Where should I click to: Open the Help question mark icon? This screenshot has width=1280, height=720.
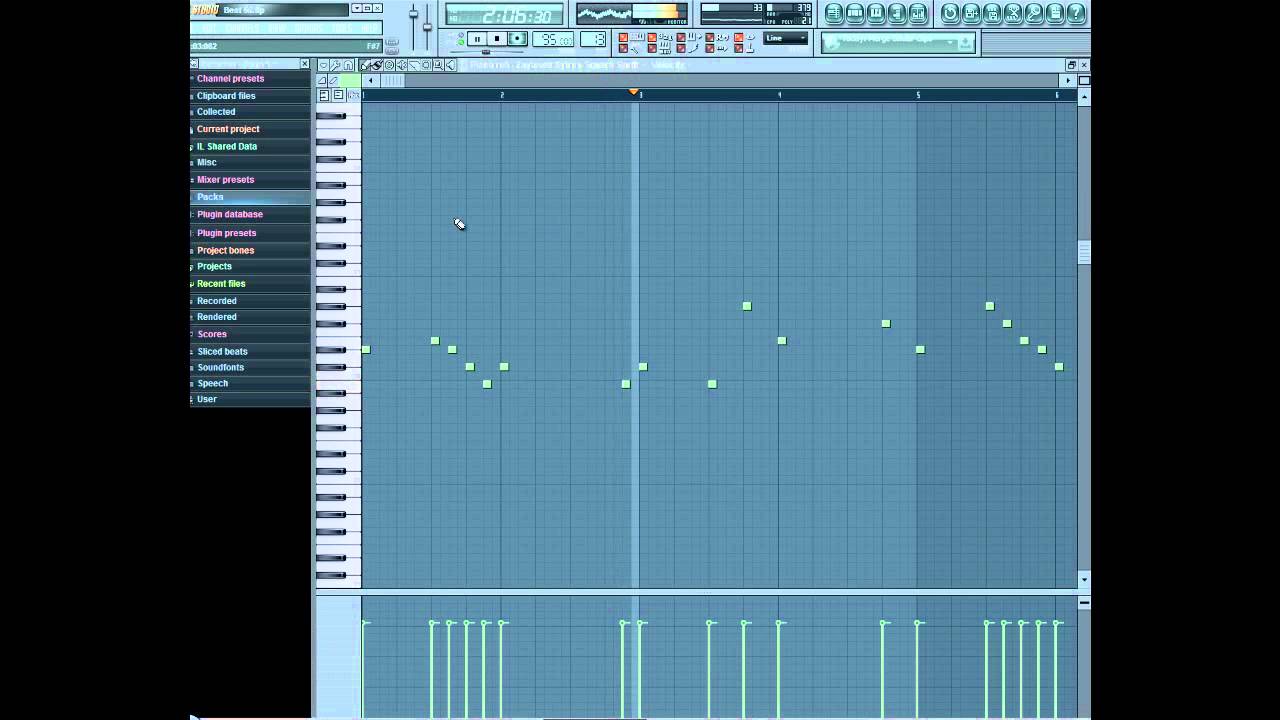tap(1076, 13)
